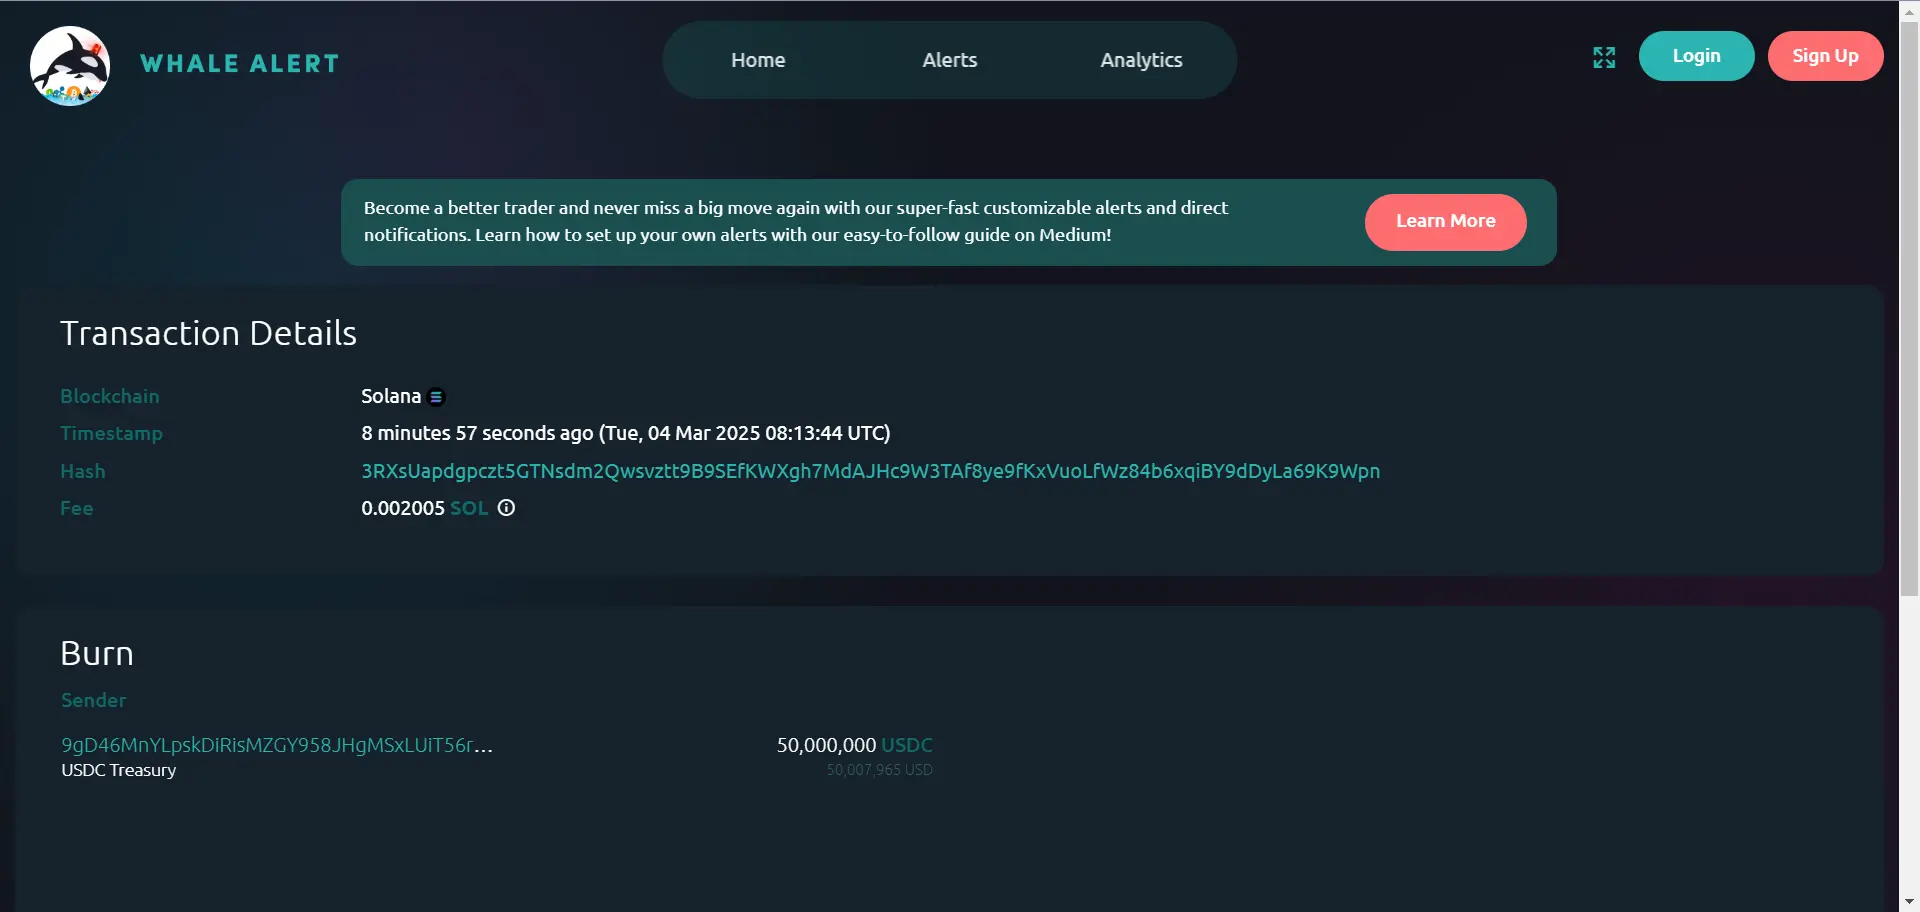Screen dimensions: 1920x912
Task: Click the USDC token label
Action: 907,745
